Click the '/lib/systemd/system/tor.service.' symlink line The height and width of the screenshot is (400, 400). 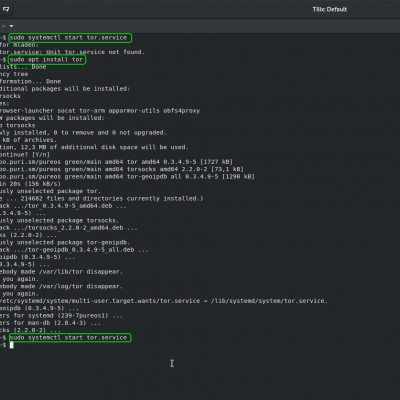[x=164, y=301]
